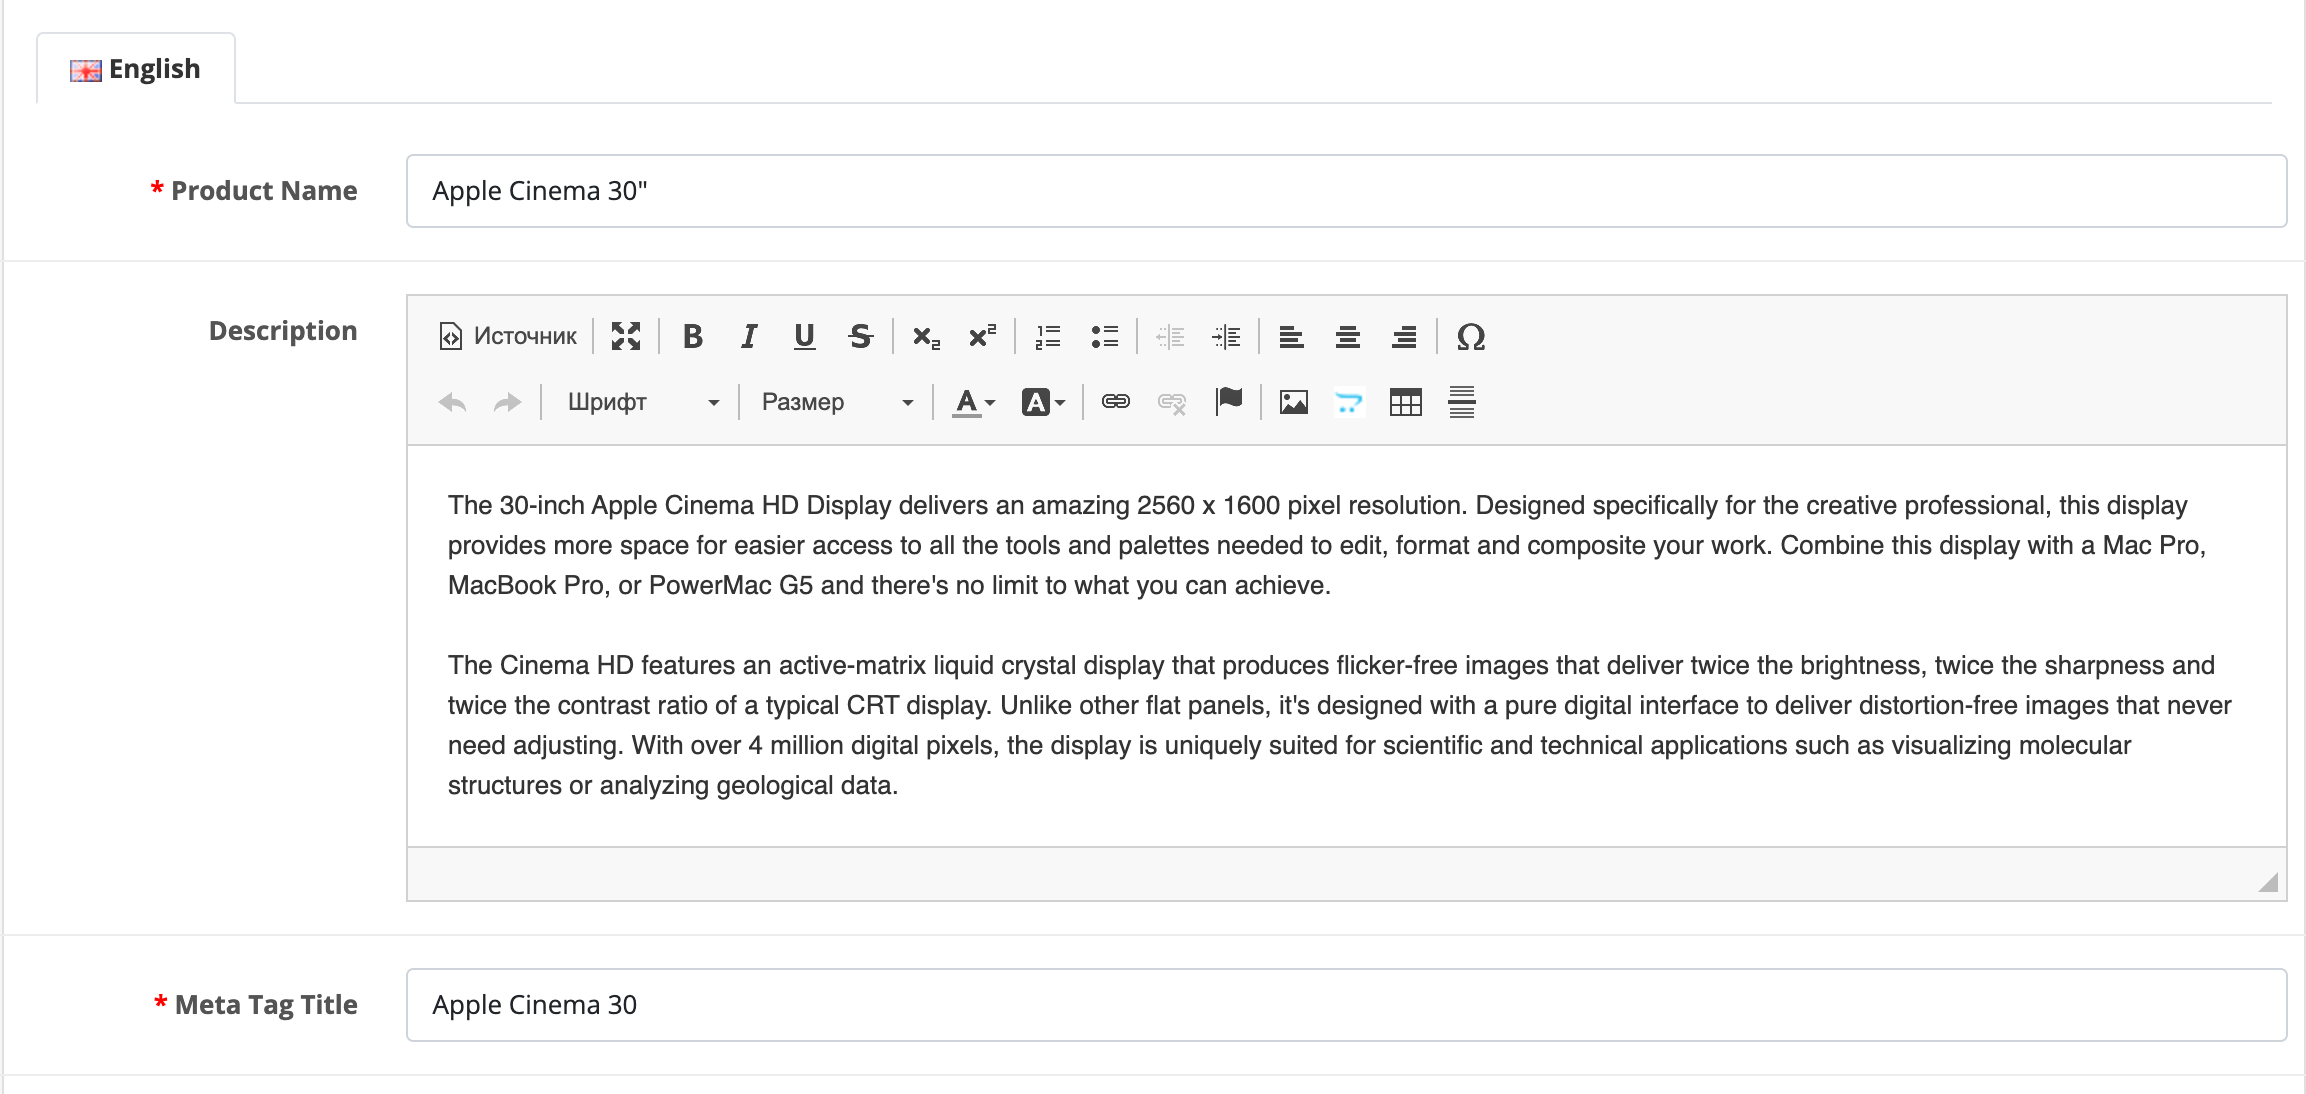Undo the last edit
2306x1094 pixels.
click(x=452, y=402)
